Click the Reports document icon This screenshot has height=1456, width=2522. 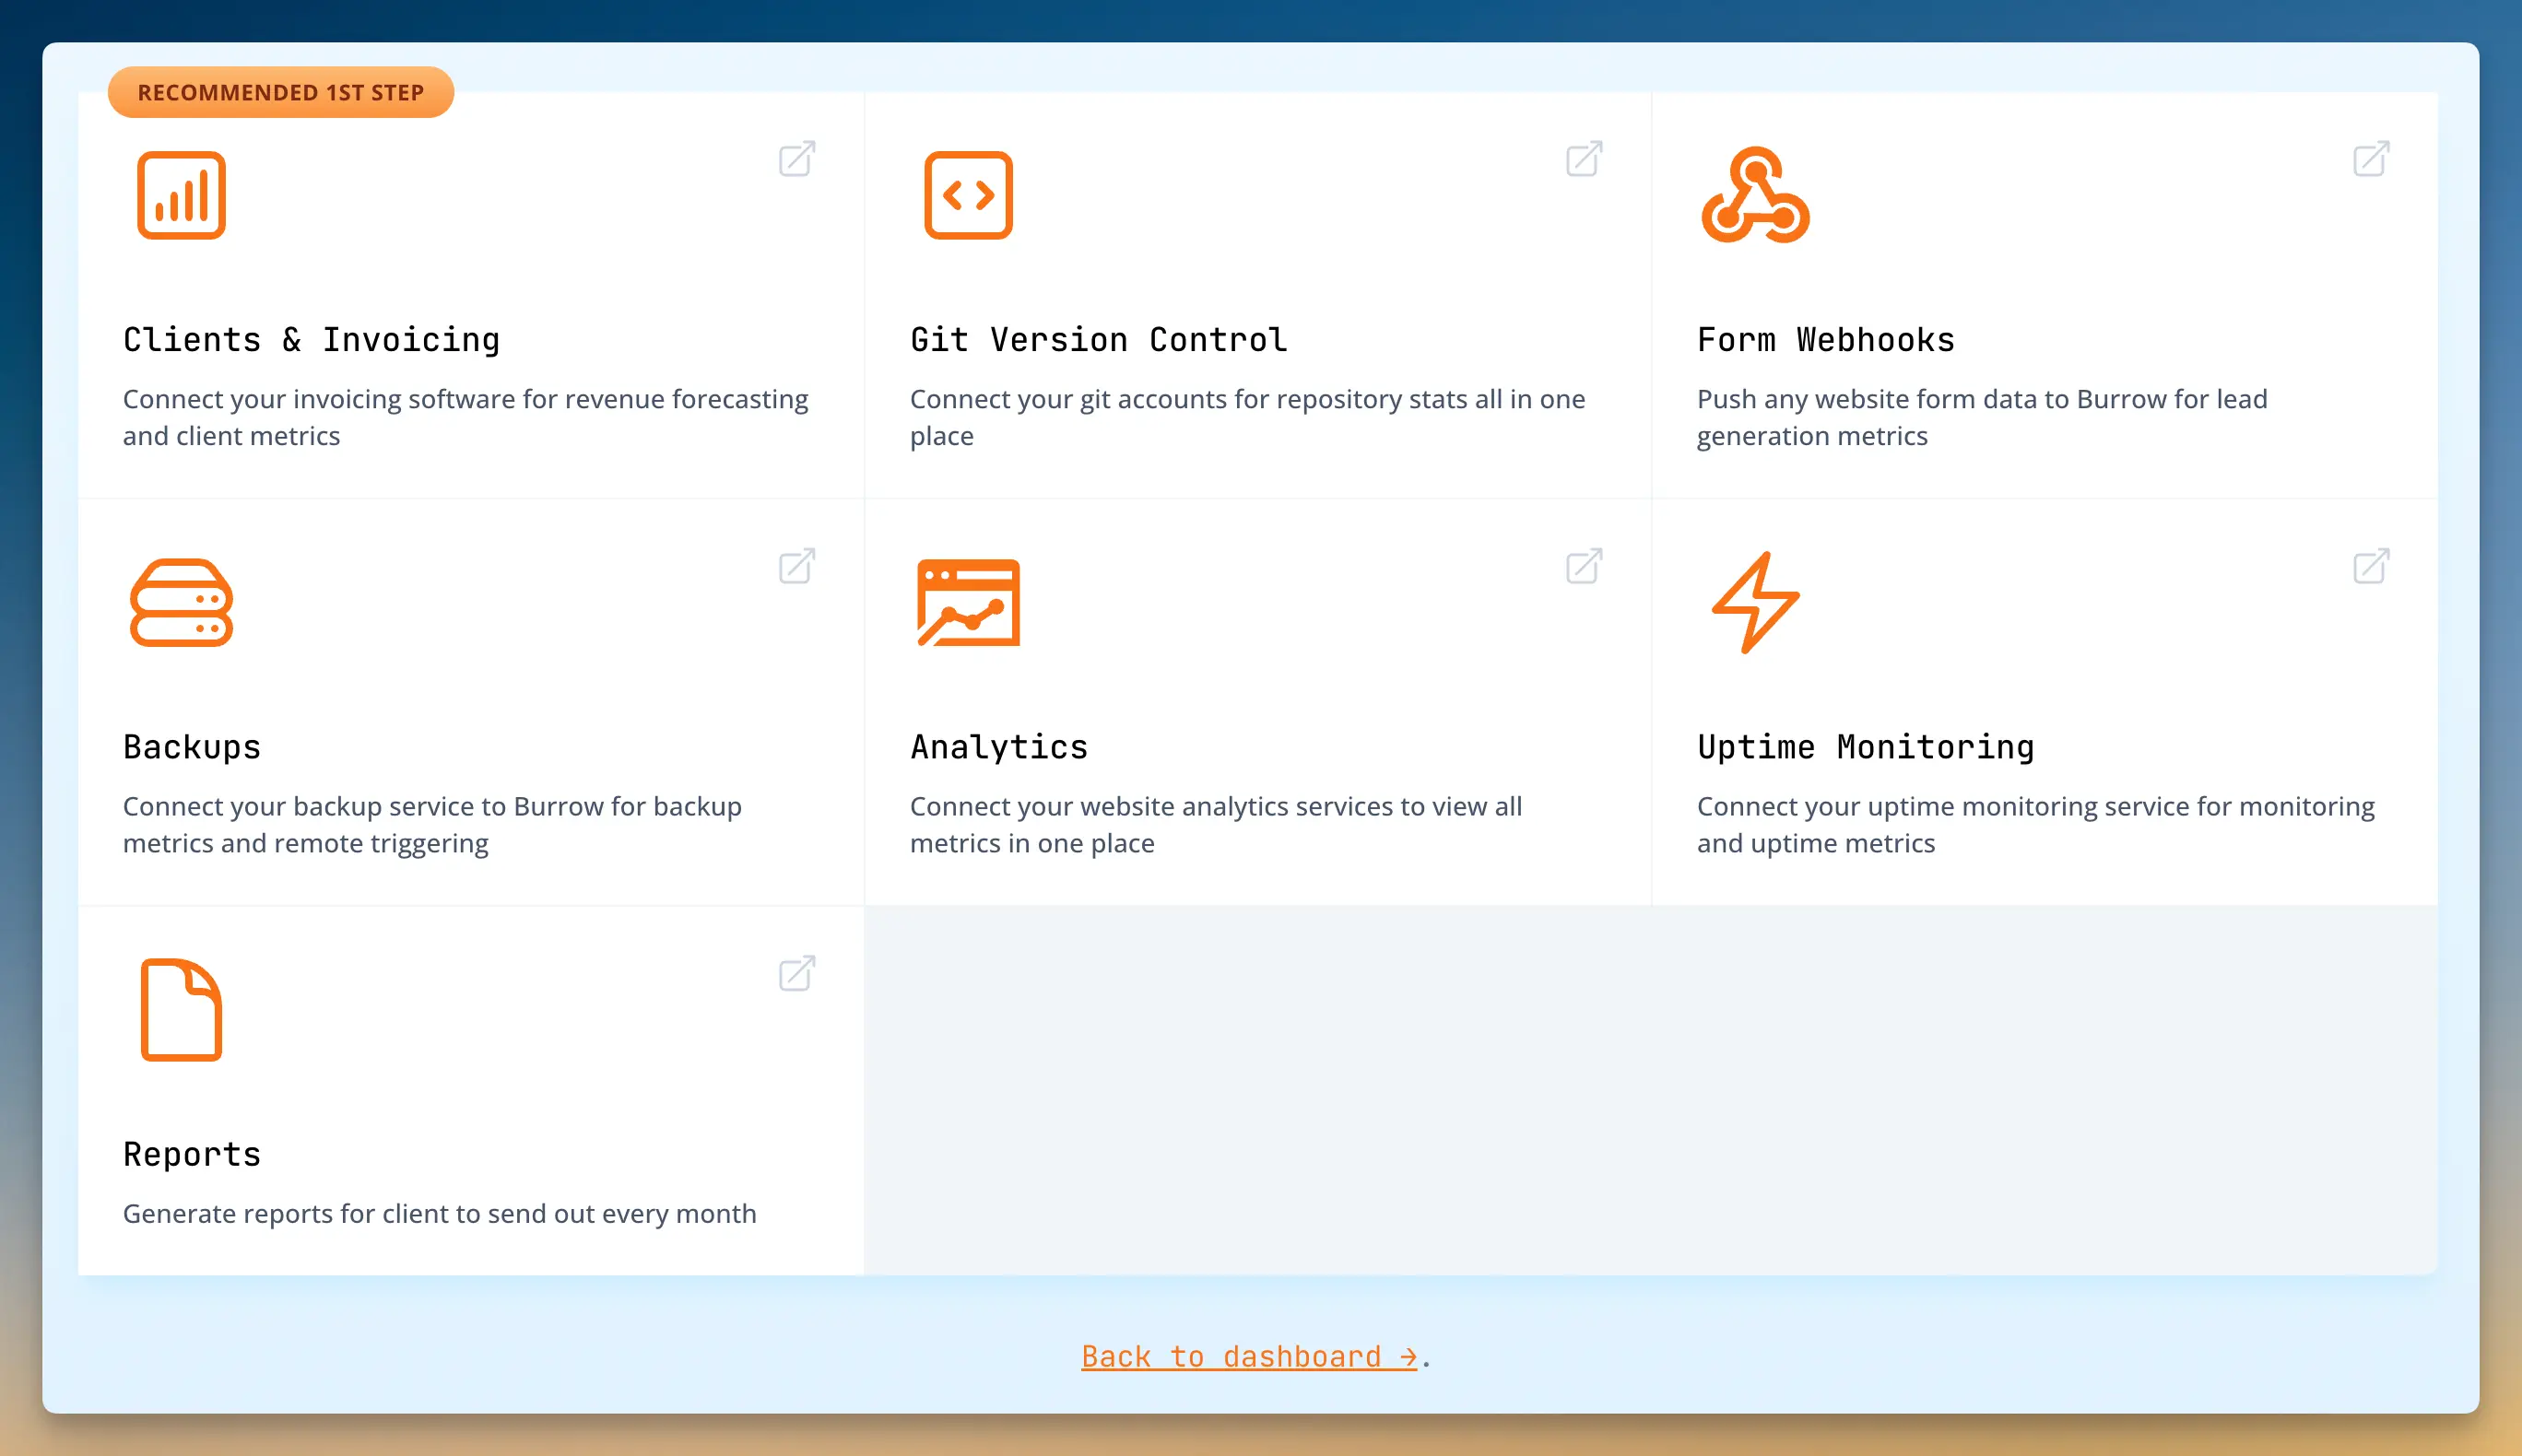pyautogui.click(x=181, y=1009)
